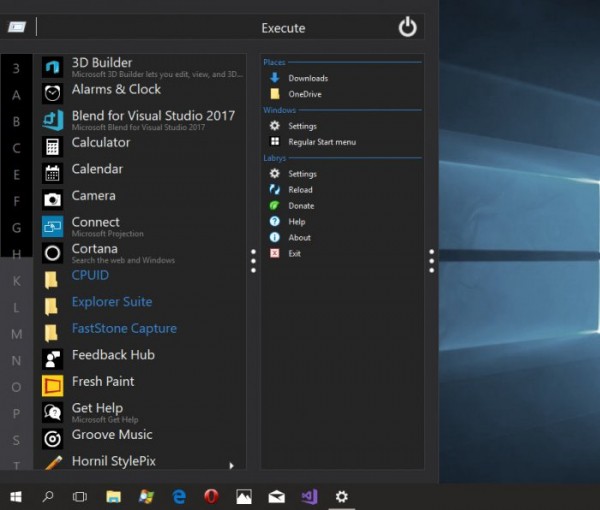The image size is (600, 510).
Task: Choose Regular Start menu
Action: pos(322,142)
